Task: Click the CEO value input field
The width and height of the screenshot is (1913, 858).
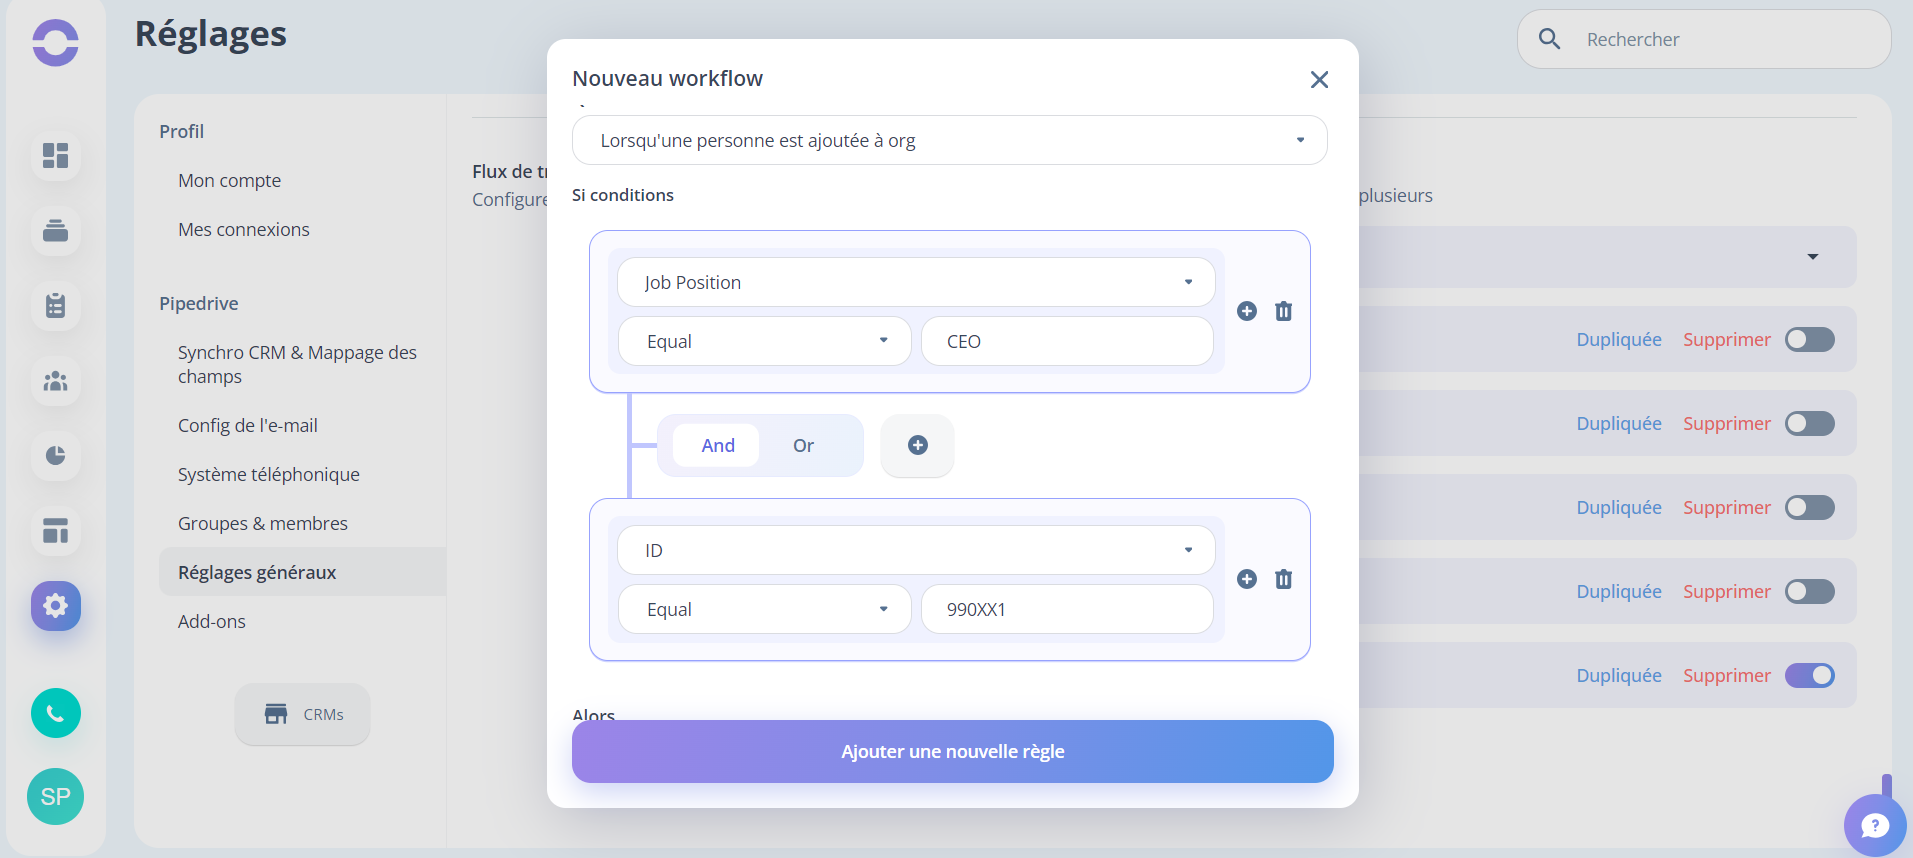Action: [1067, 341]
